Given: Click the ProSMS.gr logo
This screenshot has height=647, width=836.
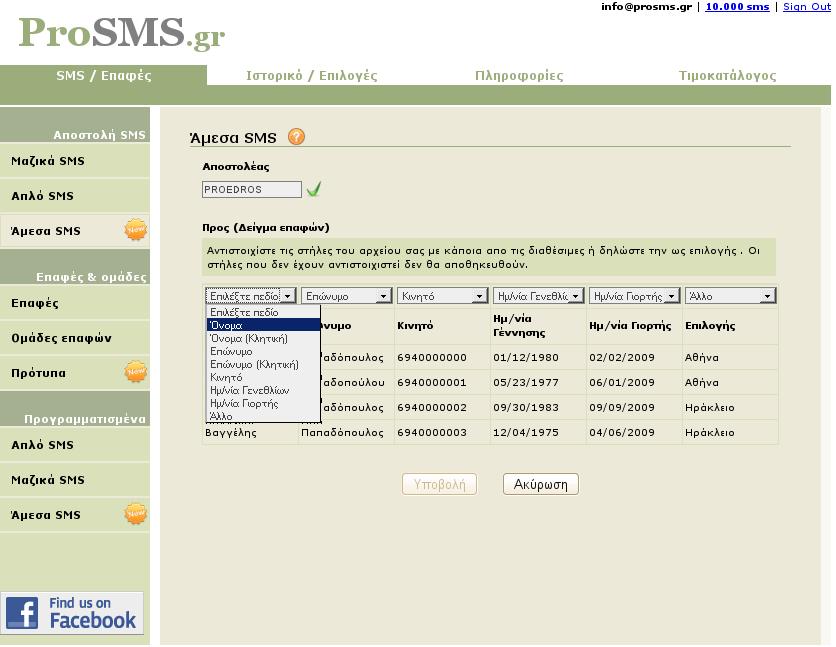Looking at the screenshot, I should 122,33.
